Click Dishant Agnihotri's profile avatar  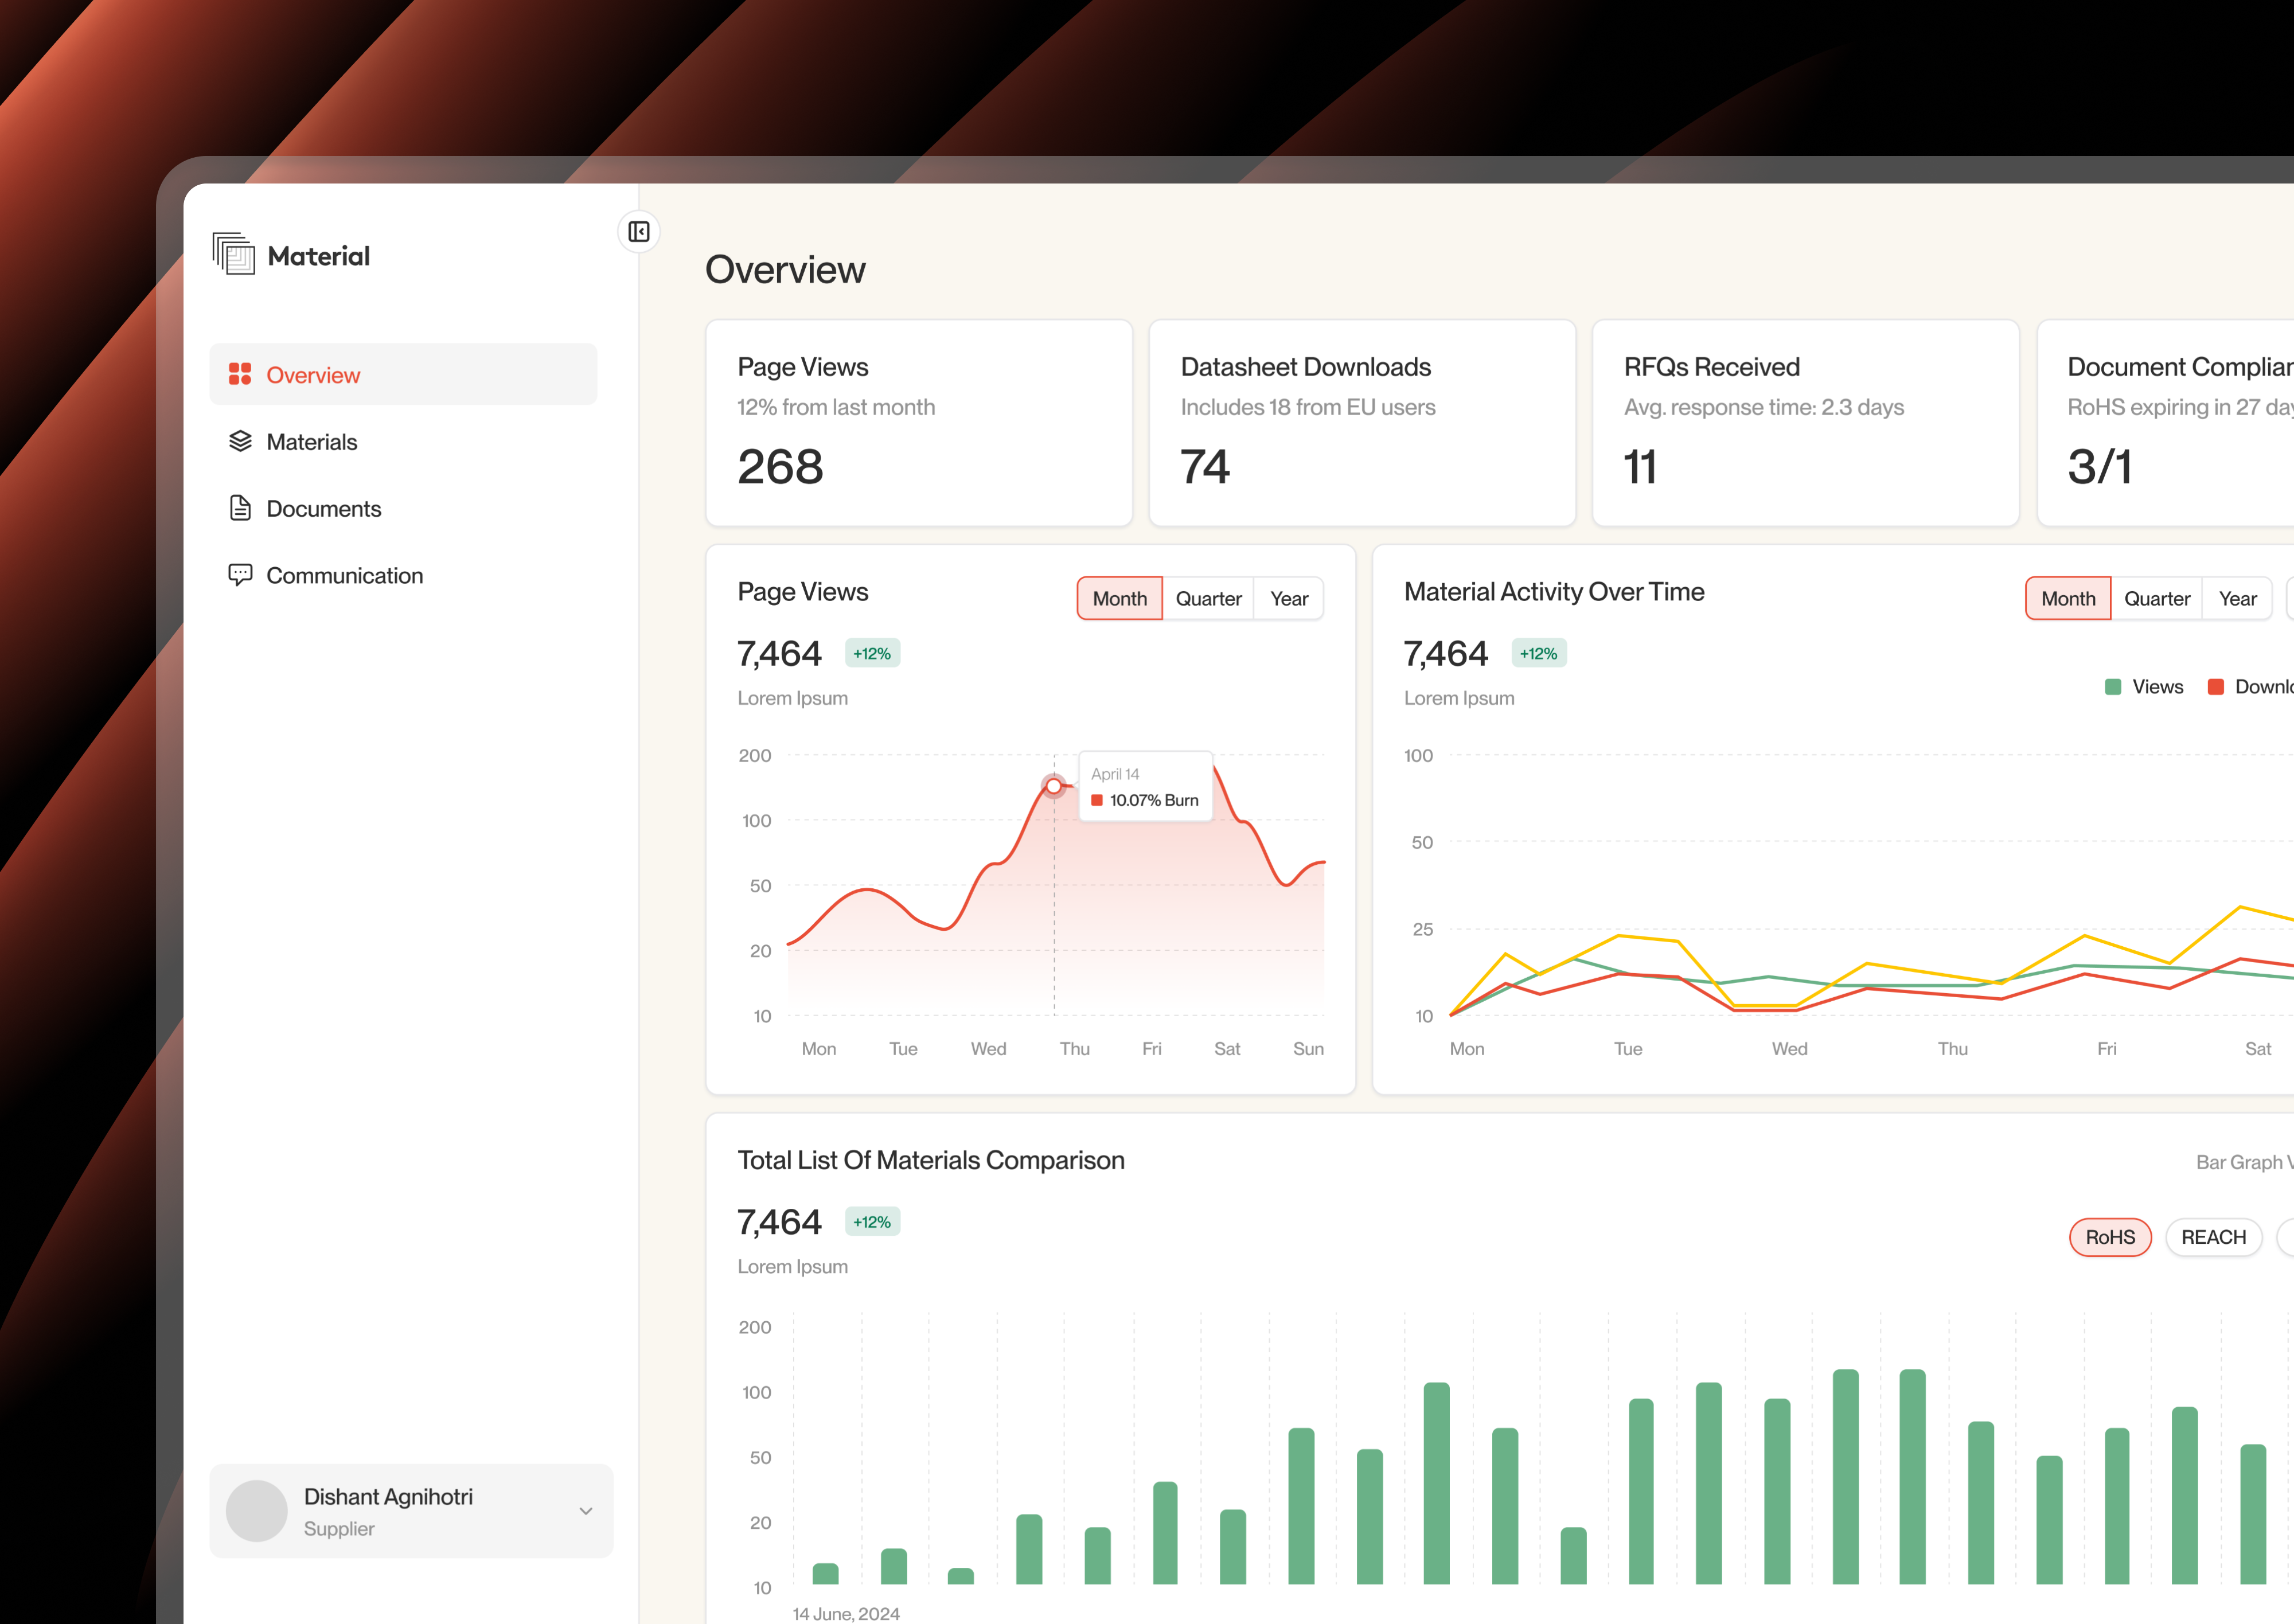coord(257,1511)
